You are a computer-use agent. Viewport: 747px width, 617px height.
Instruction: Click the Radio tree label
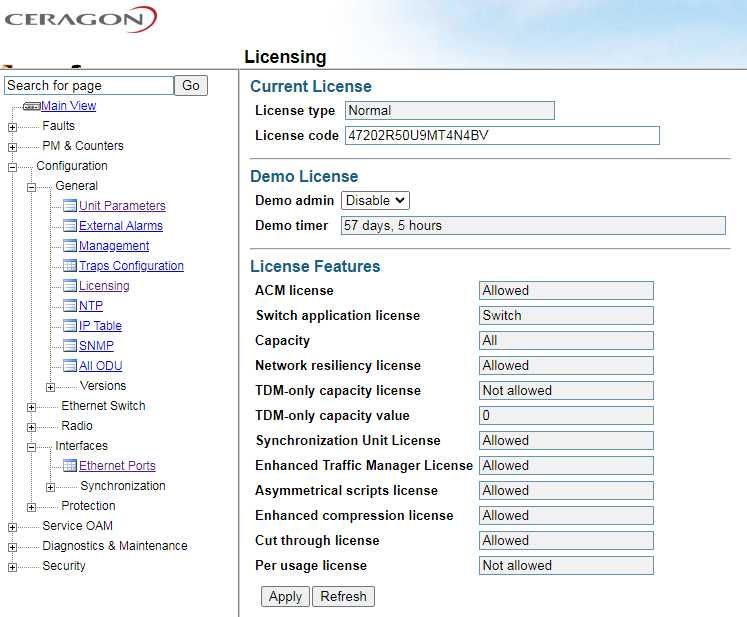coord(77,426)
